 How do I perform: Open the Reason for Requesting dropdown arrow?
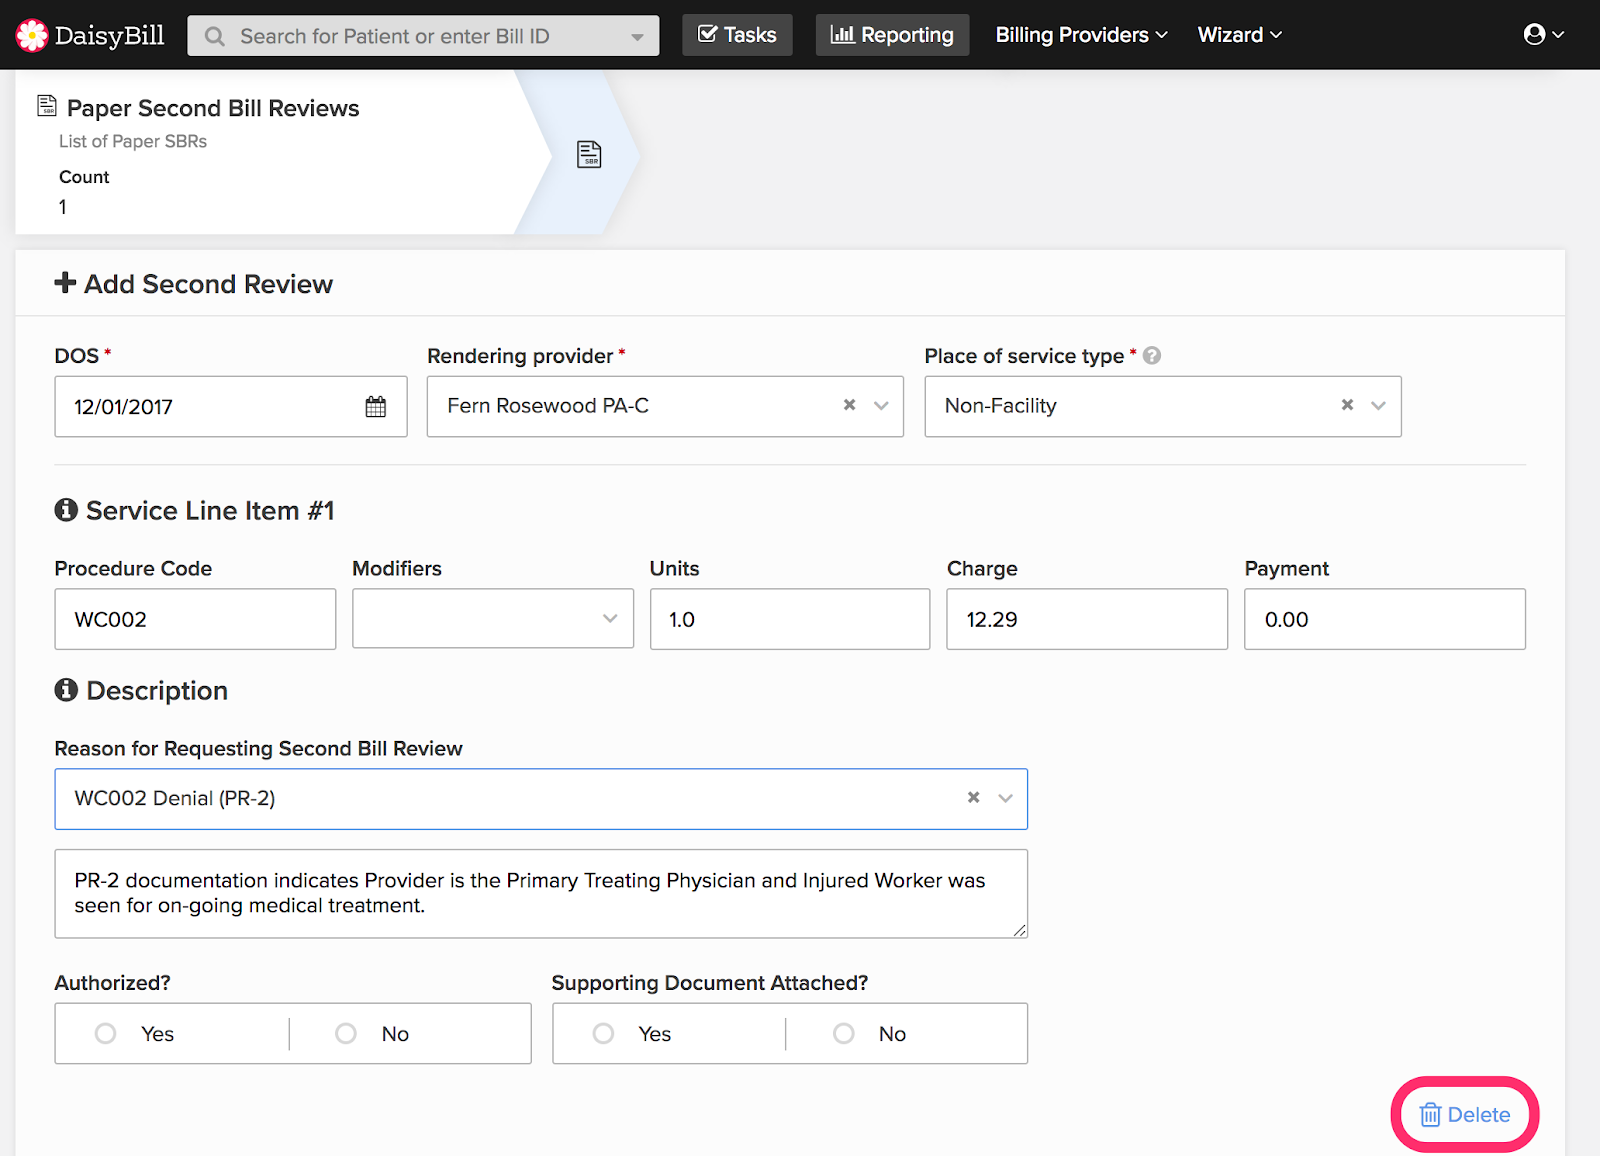[x=1005, y=798]
